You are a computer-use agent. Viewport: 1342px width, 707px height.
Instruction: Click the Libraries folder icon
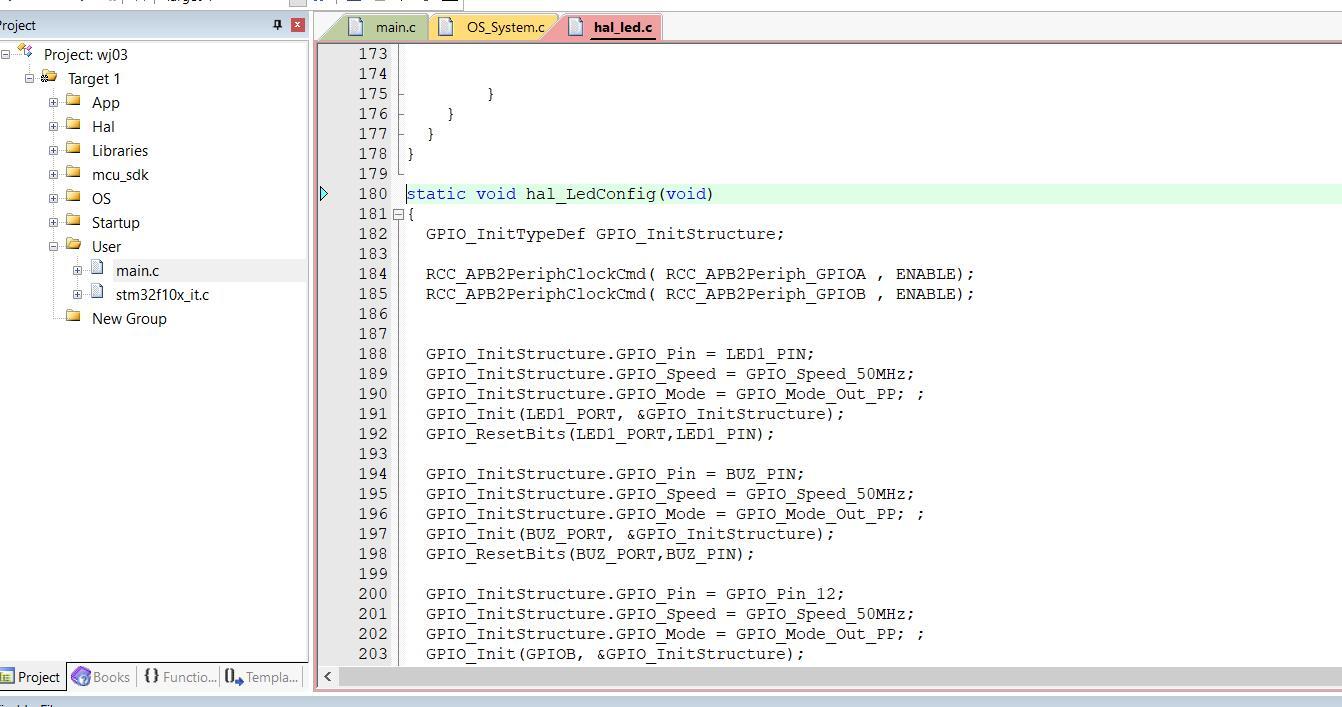pos(73,149)
